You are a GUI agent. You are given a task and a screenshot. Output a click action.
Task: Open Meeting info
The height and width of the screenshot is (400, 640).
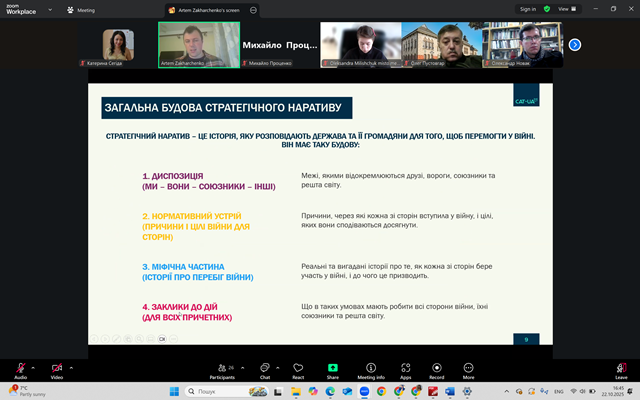pos(370,368)
